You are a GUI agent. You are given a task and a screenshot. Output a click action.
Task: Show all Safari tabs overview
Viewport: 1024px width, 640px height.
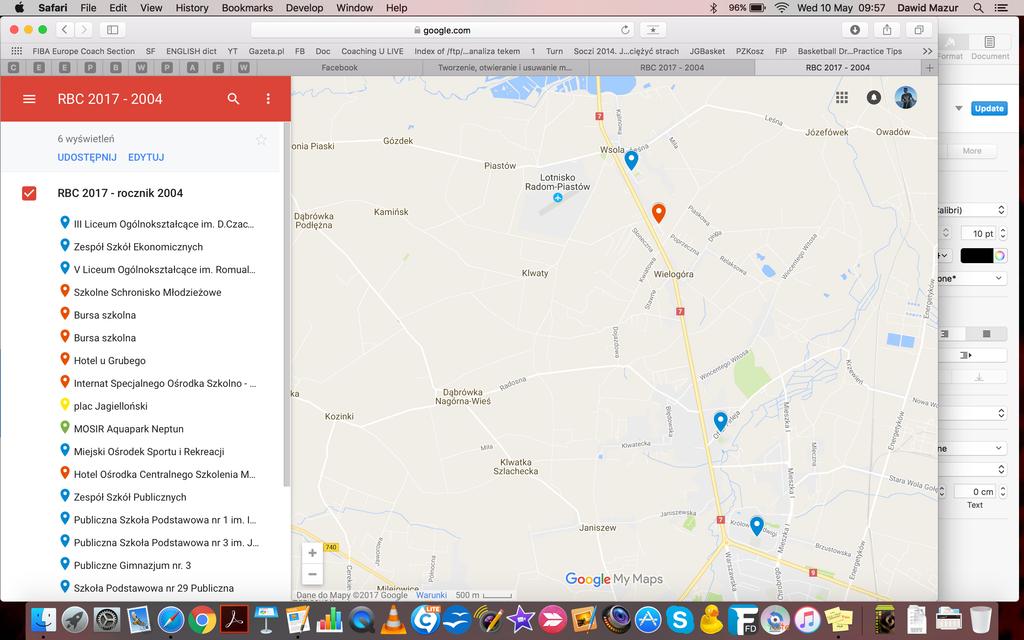pyautogui.click(x=919, y=29)
